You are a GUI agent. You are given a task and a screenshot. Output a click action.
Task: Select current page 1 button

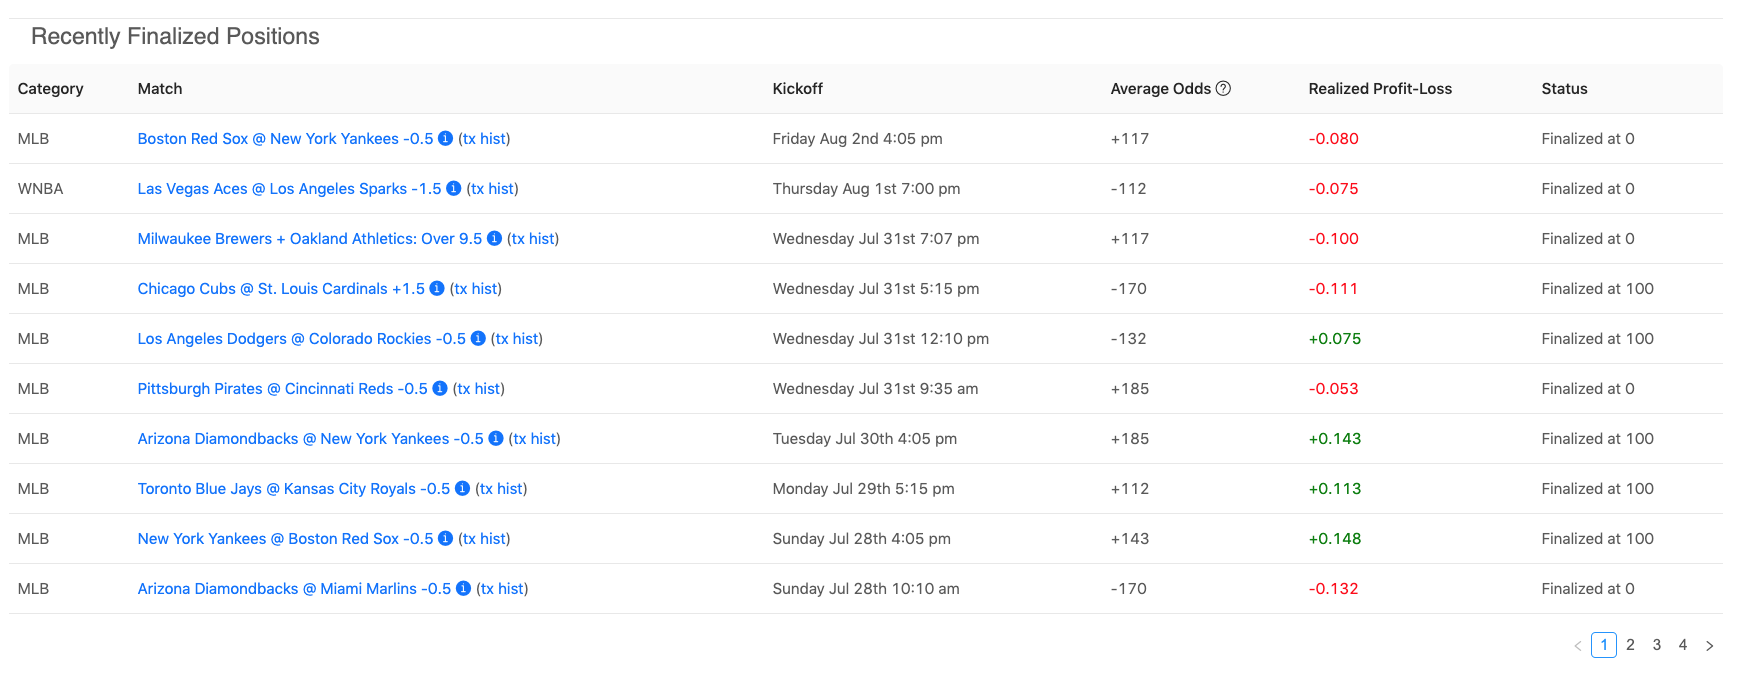pyautogui.click(x=1604, y=645)
